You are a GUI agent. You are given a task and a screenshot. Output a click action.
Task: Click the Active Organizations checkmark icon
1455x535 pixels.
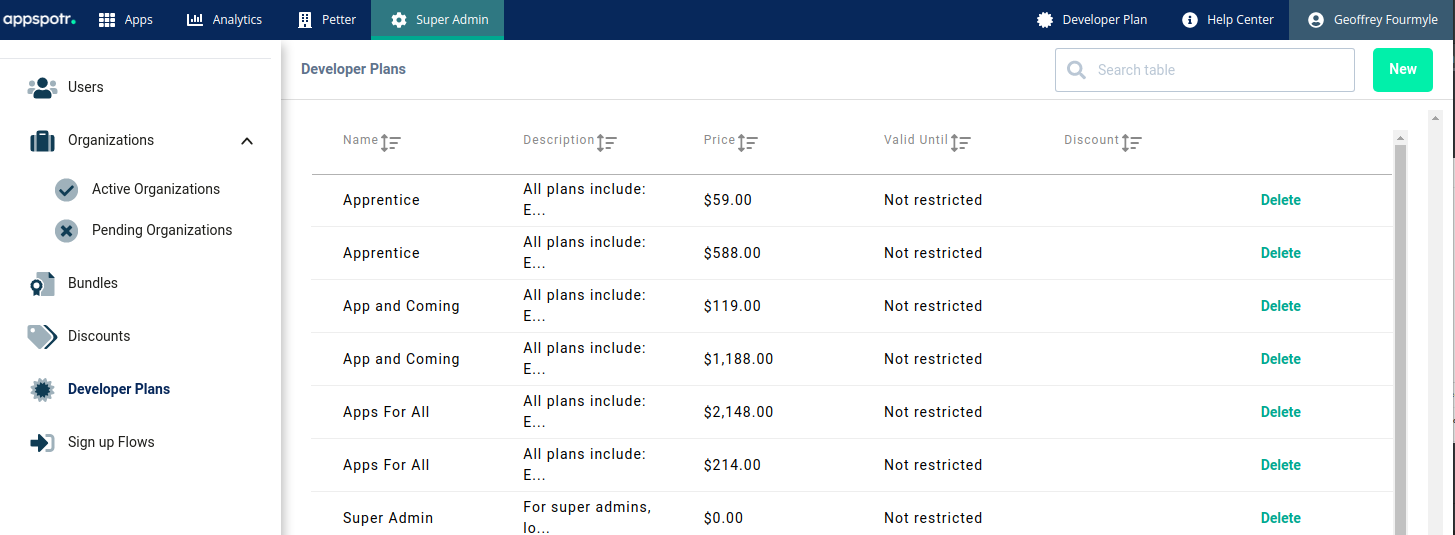pyautogui.click(x=66, y=190)
